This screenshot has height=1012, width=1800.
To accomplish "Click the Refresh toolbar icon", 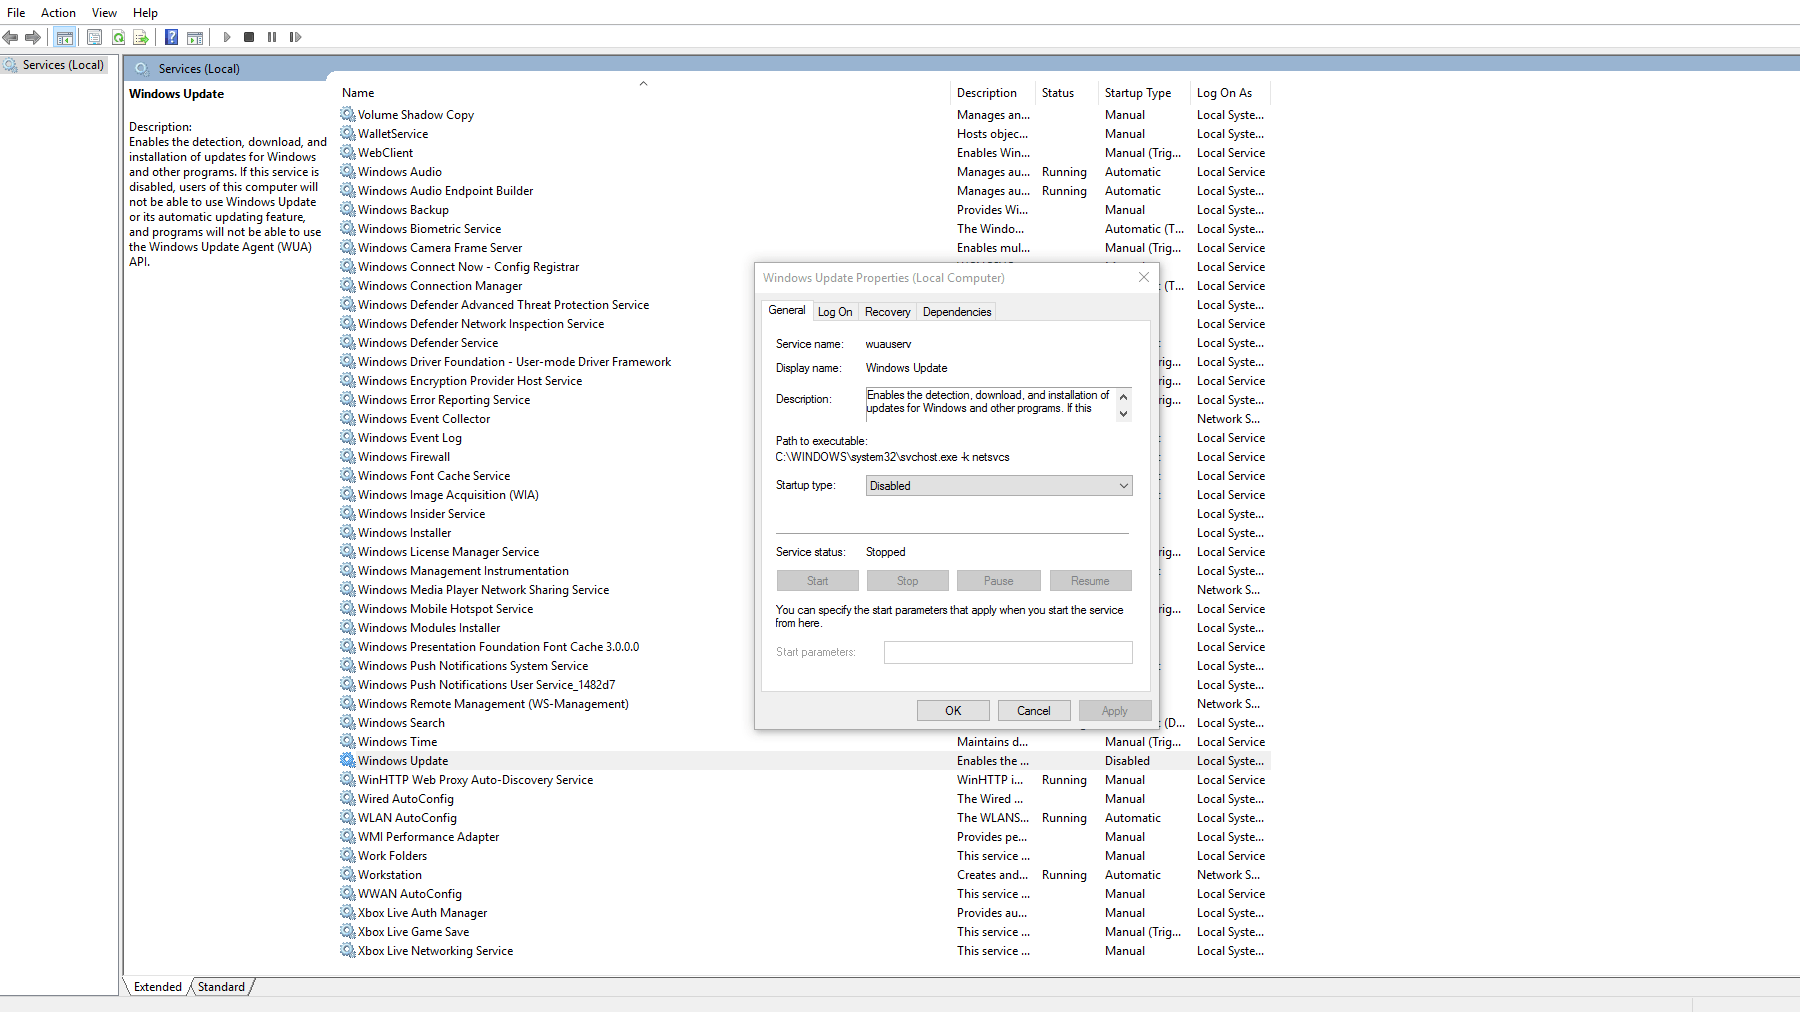I will [x=118, y=37].
